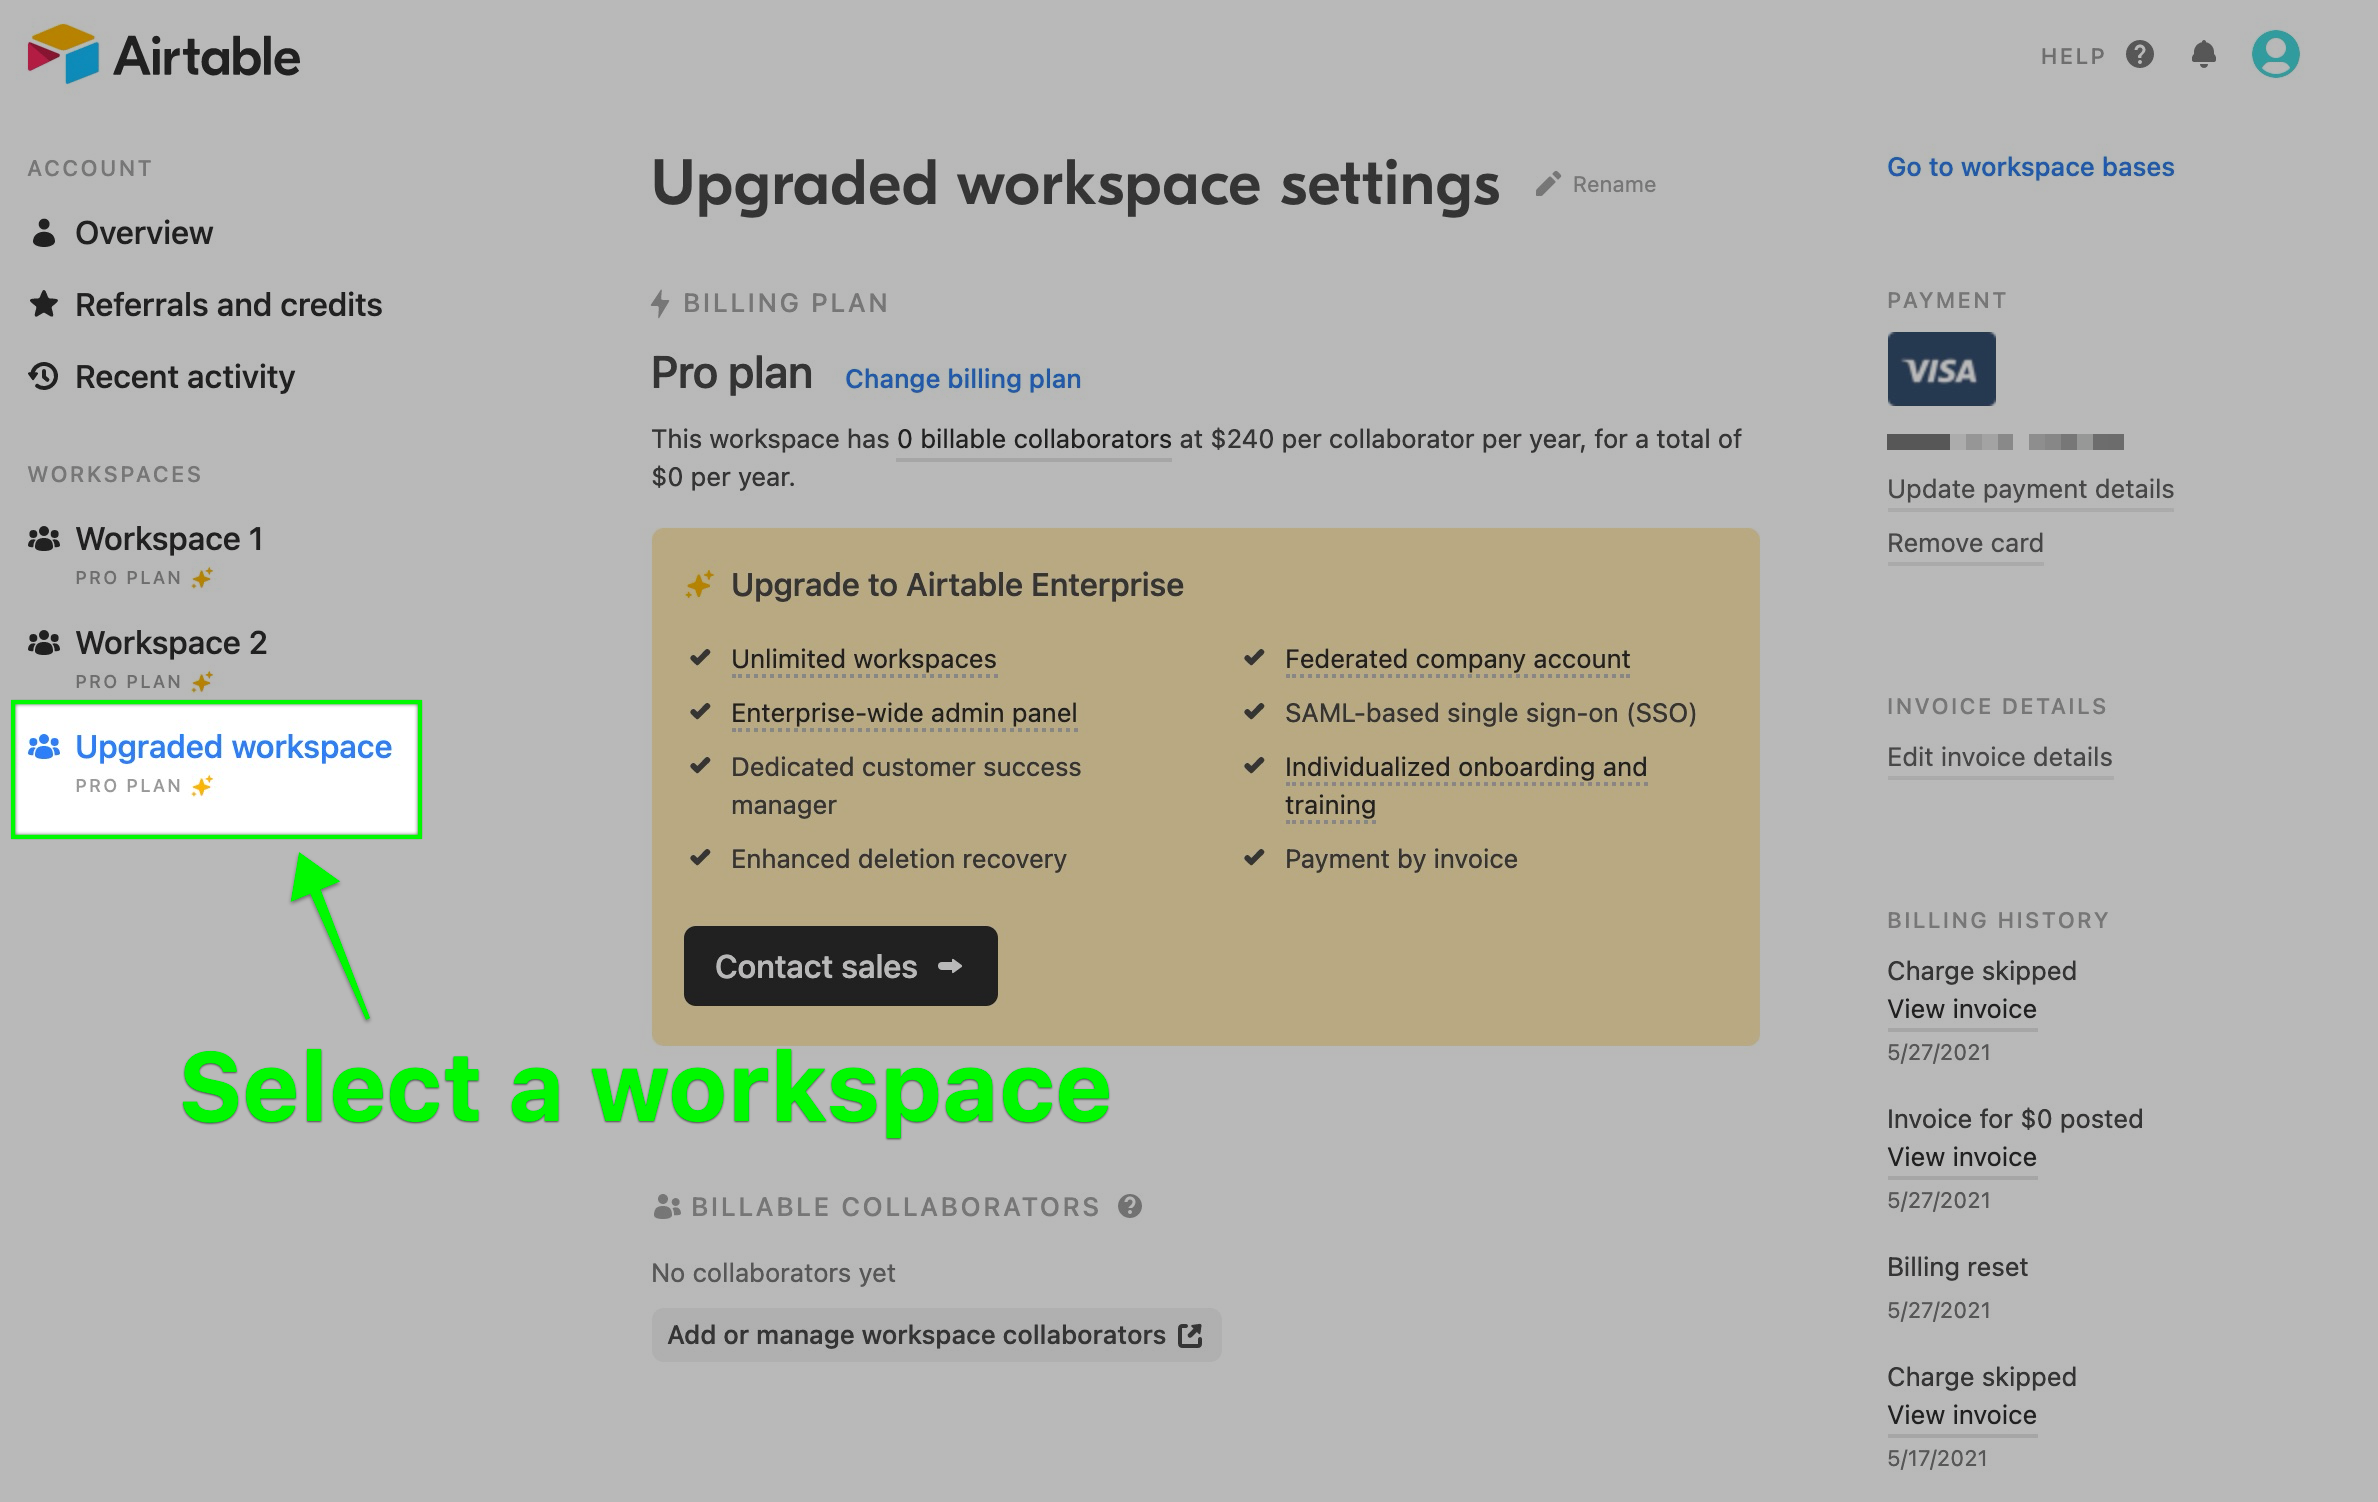Screen dimensions: 2378x1502
Task: Click Upgraded workspace settings title
Action: 1076,184
